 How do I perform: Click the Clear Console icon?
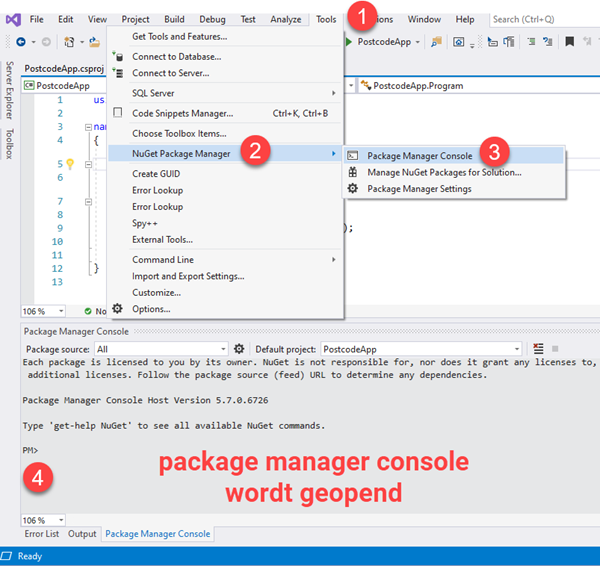[538, 348]
